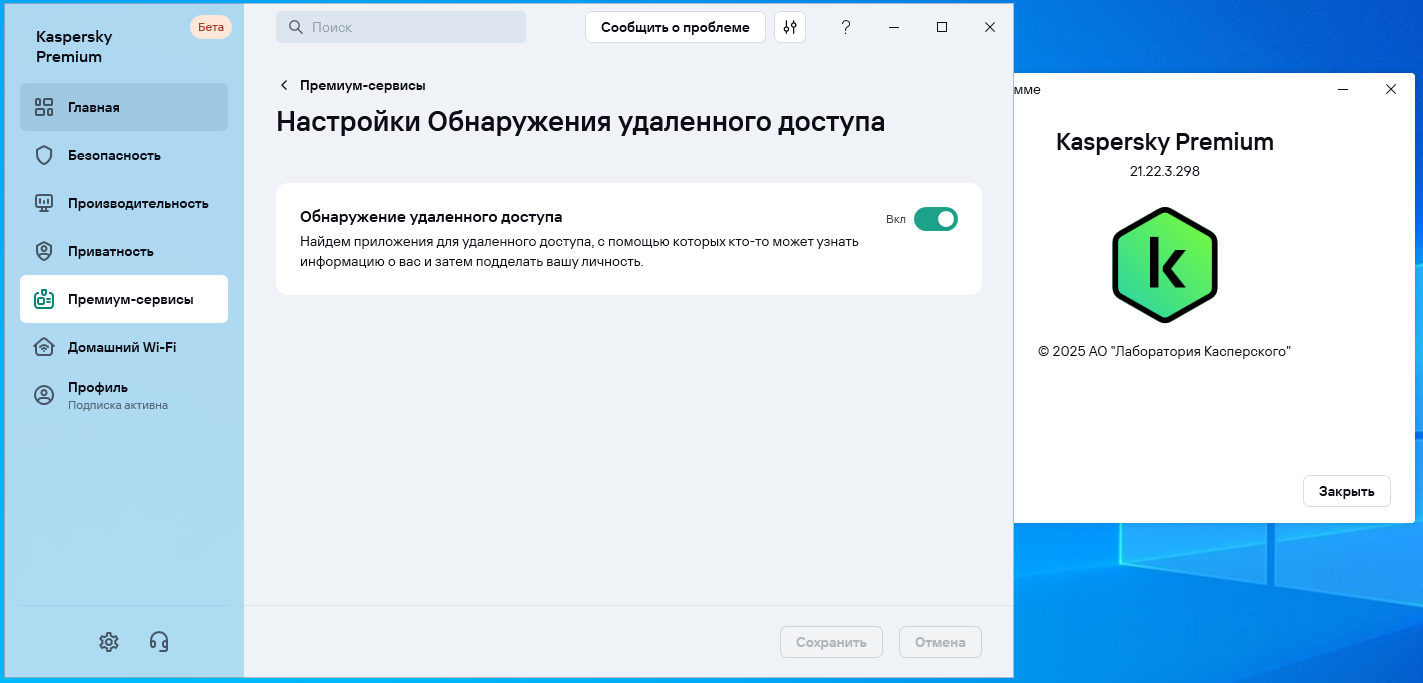This screenshot has width=1423, height=683.
Task: Close the Kaspersky main window
Action: 990,27
